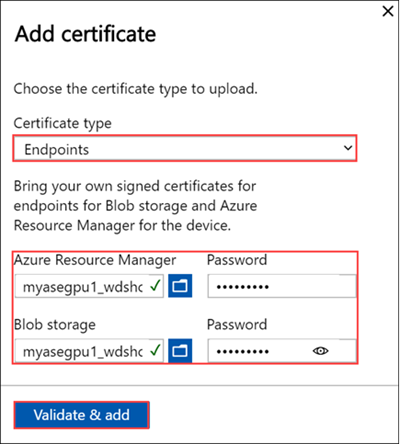Browse for Blob storage certificate file
Screen dimensions: 400x444
pyautogui.click(x=180, y=351)
